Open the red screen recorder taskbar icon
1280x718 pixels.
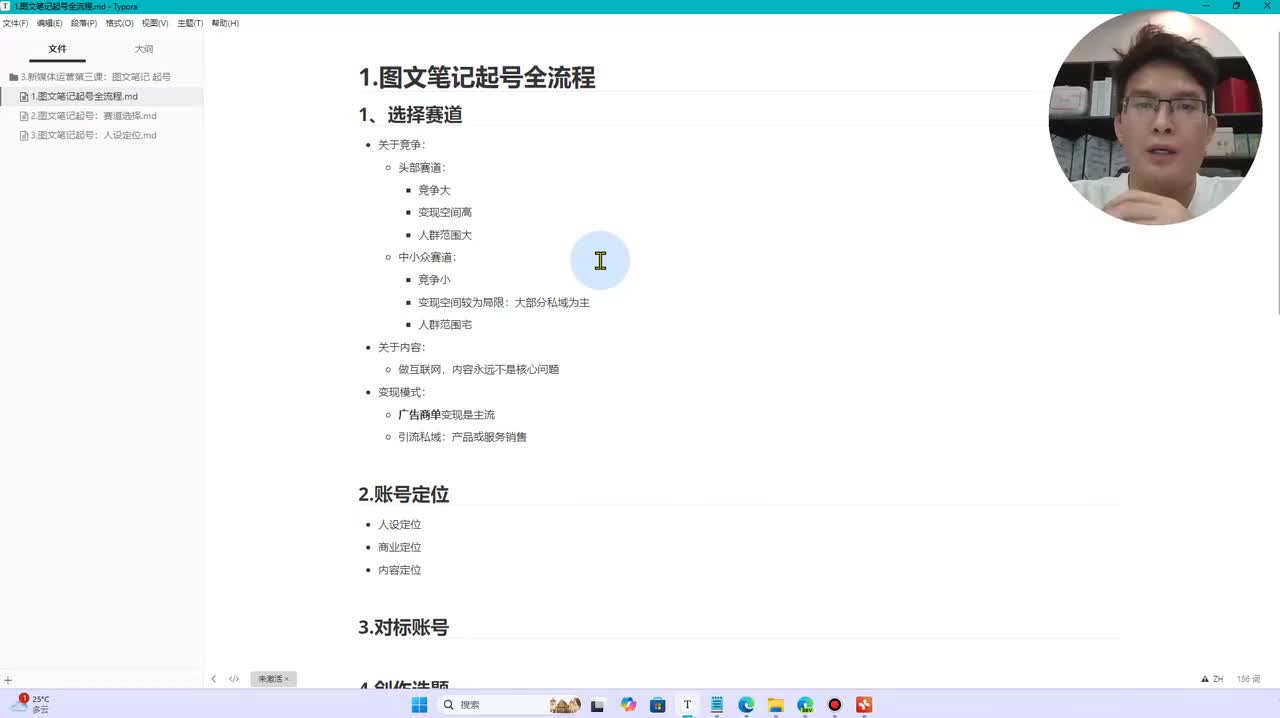835,705
